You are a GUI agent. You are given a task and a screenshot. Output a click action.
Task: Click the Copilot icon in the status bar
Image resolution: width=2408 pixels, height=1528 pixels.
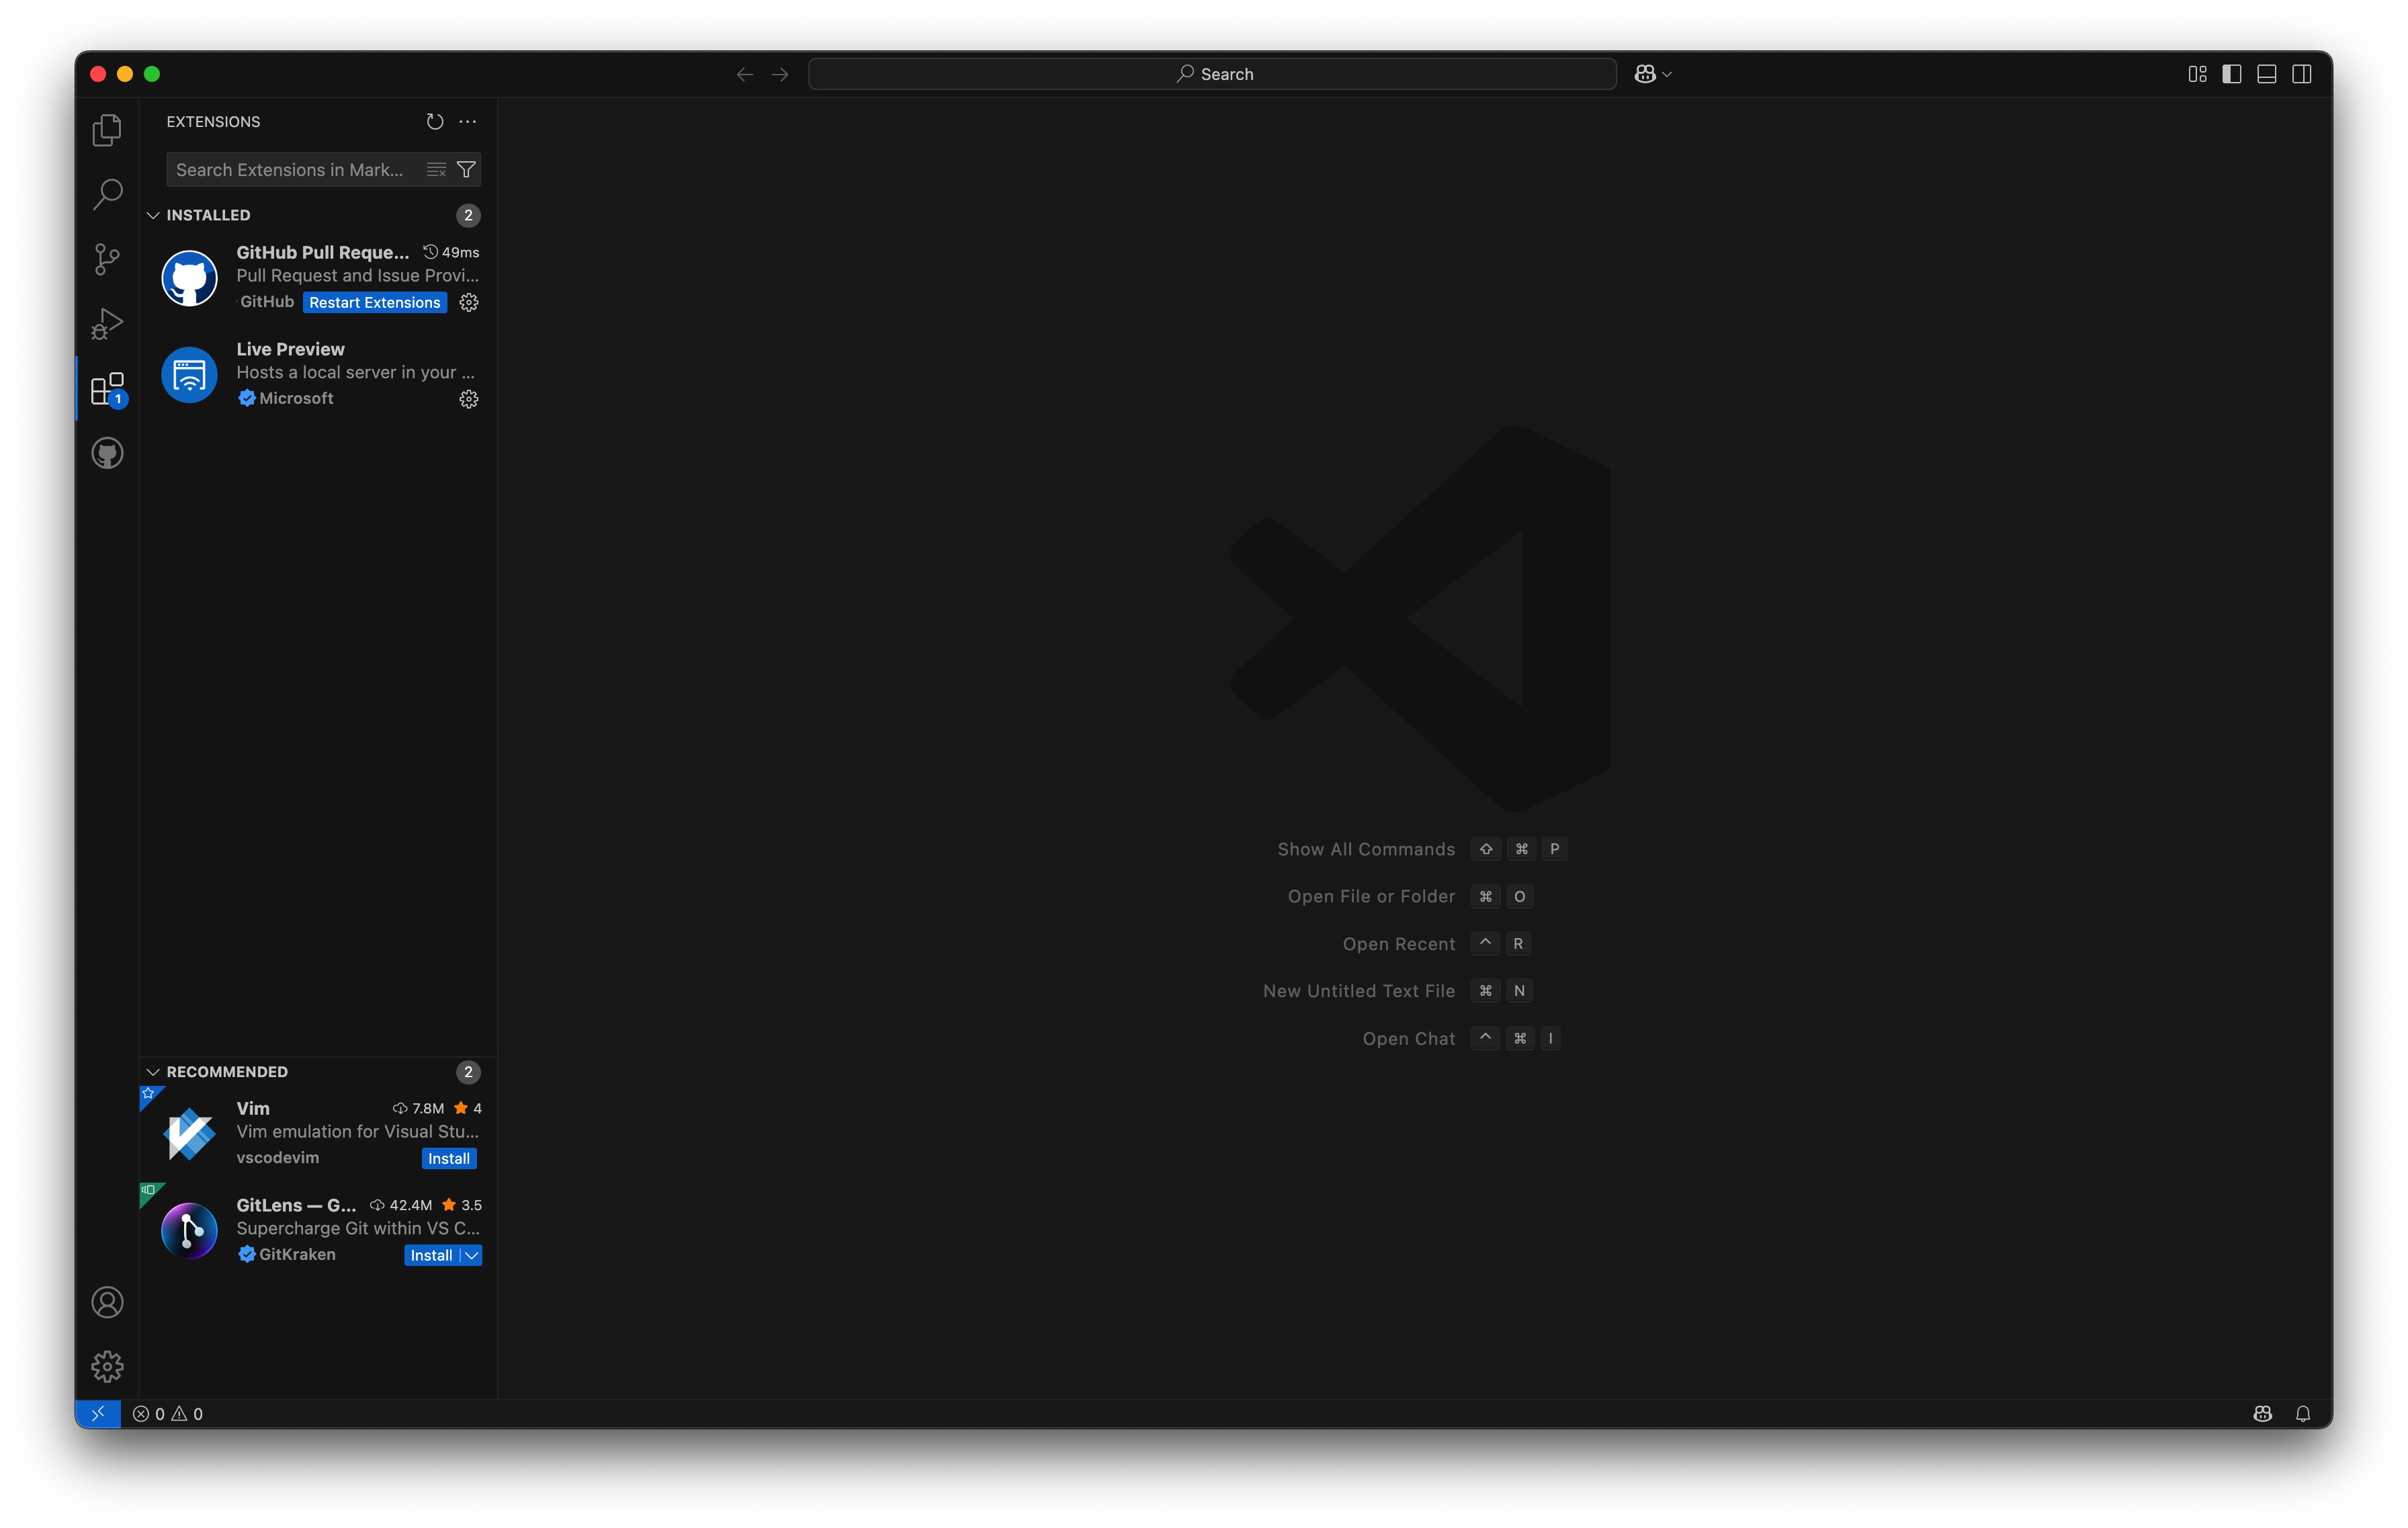click(2262, 1414)
